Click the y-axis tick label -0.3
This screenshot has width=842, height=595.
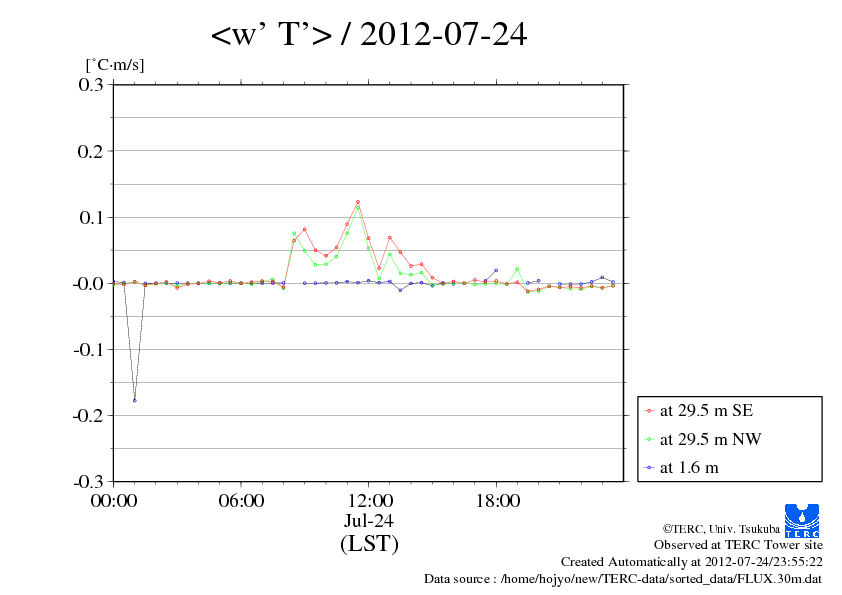pyautogui.click(x=88, y=482)
